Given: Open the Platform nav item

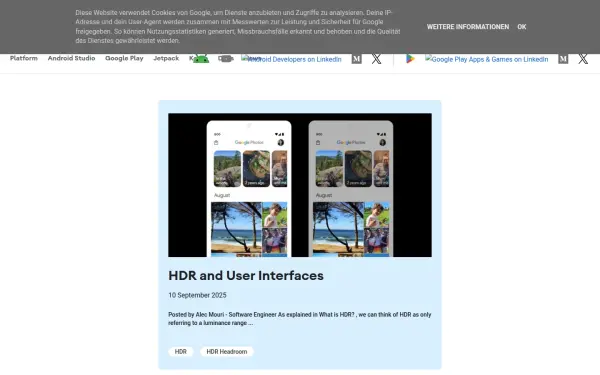Looking at the screenshot, I should click(24, 58).
